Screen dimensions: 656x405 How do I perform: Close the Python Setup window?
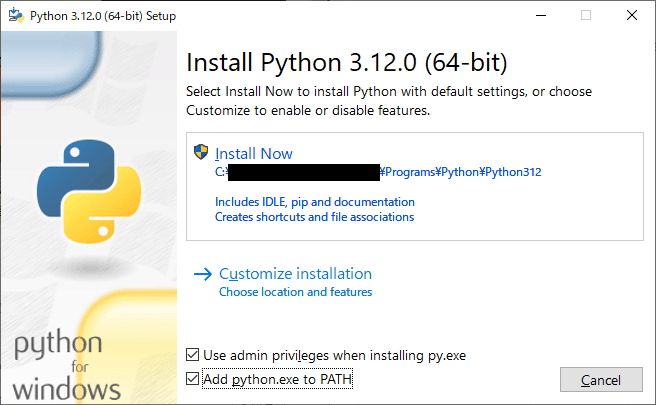coord(632,15)
